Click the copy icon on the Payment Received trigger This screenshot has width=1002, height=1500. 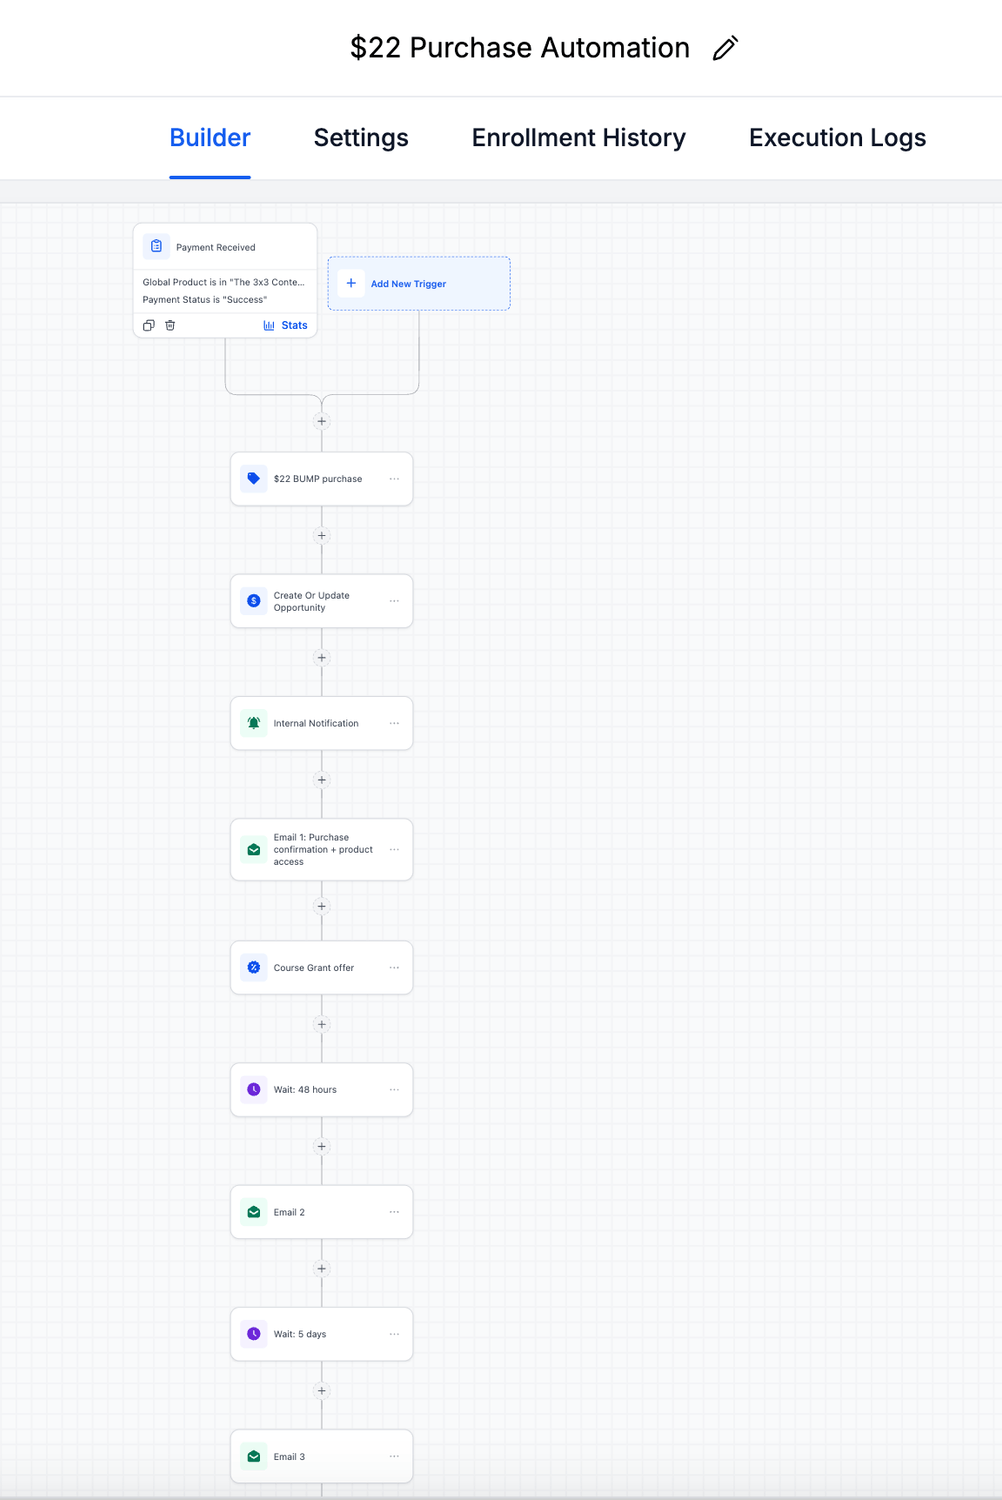(149, 325)
